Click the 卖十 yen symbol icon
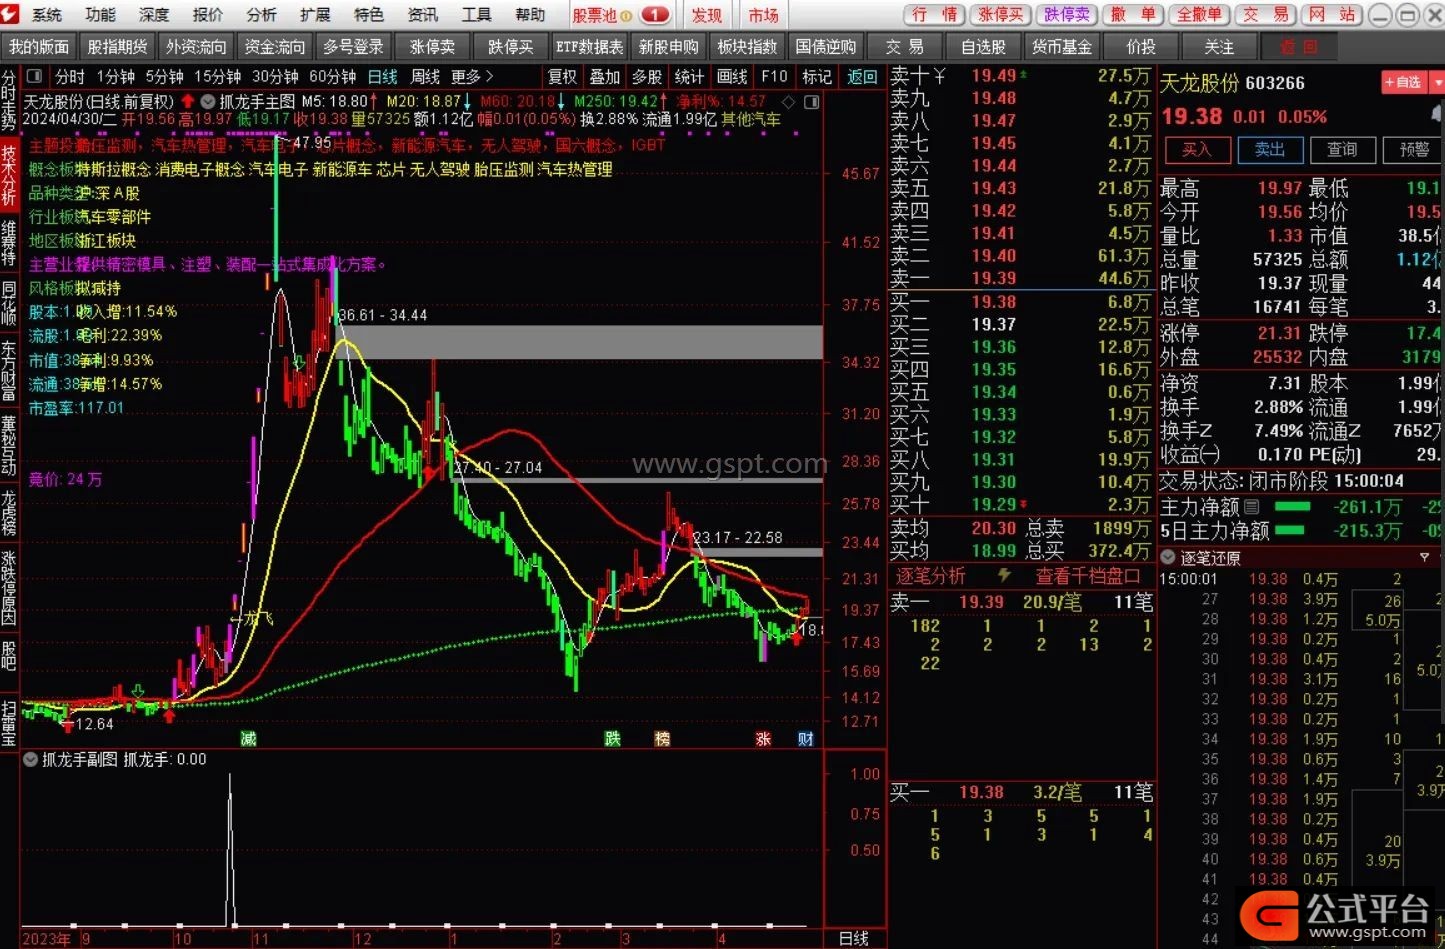This screenshot has width=1445, height=949. 941,75
